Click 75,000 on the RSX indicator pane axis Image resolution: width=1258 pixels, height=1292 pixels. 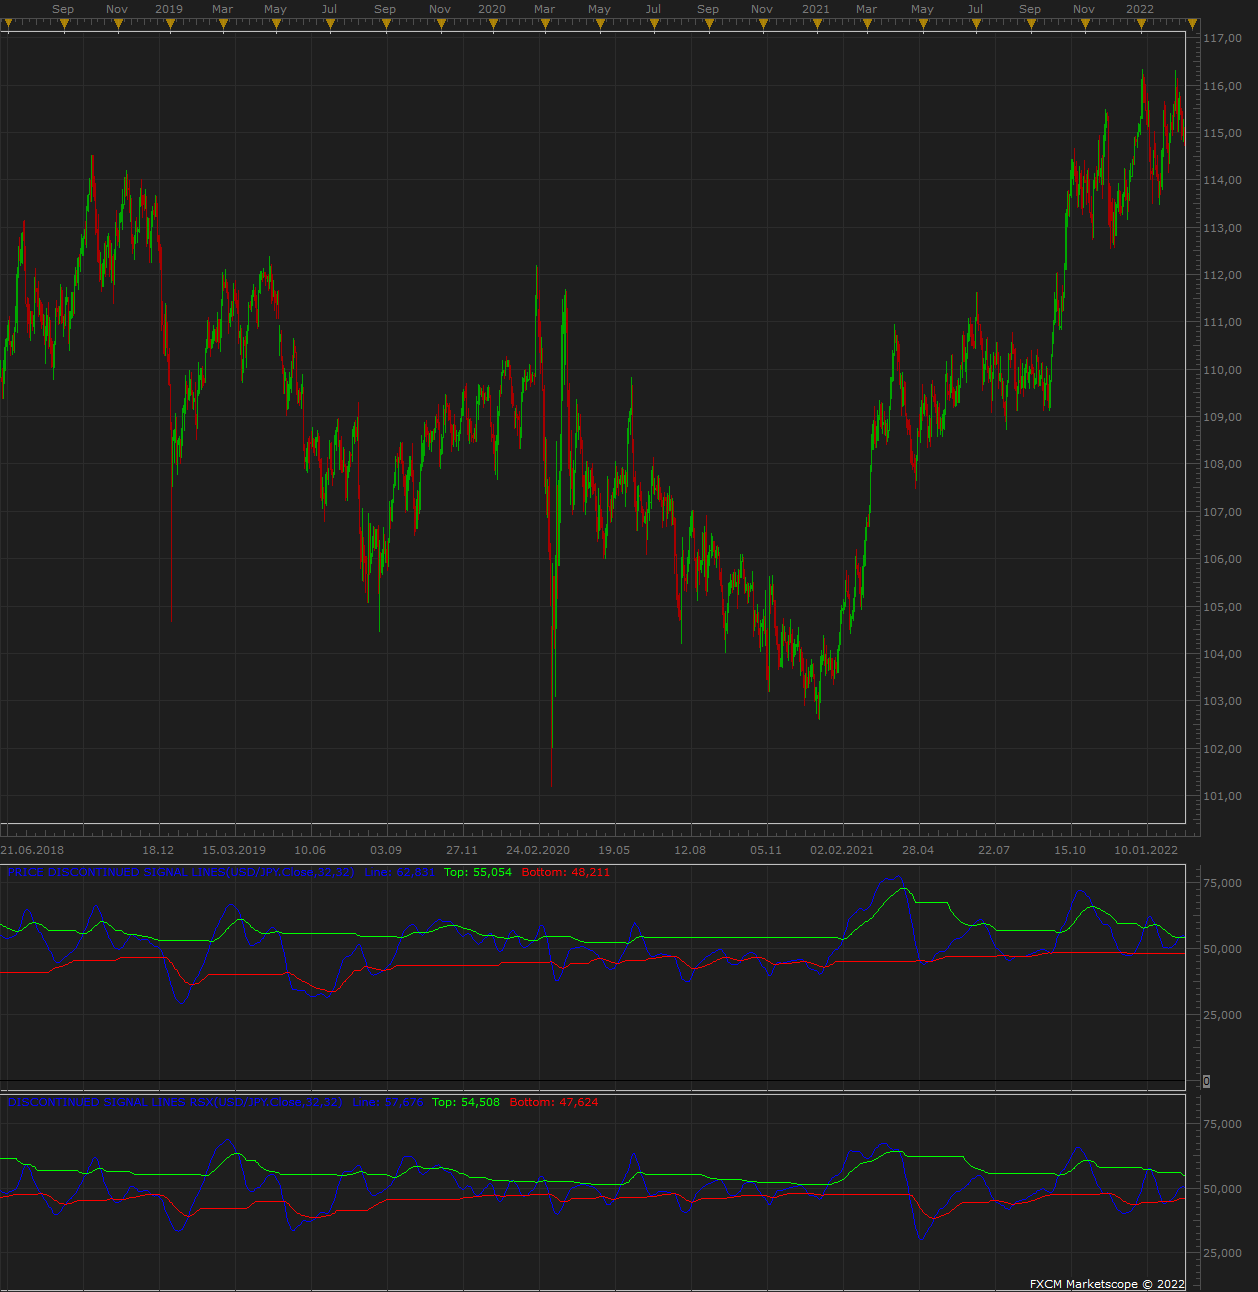[x=1223, y=1125]
